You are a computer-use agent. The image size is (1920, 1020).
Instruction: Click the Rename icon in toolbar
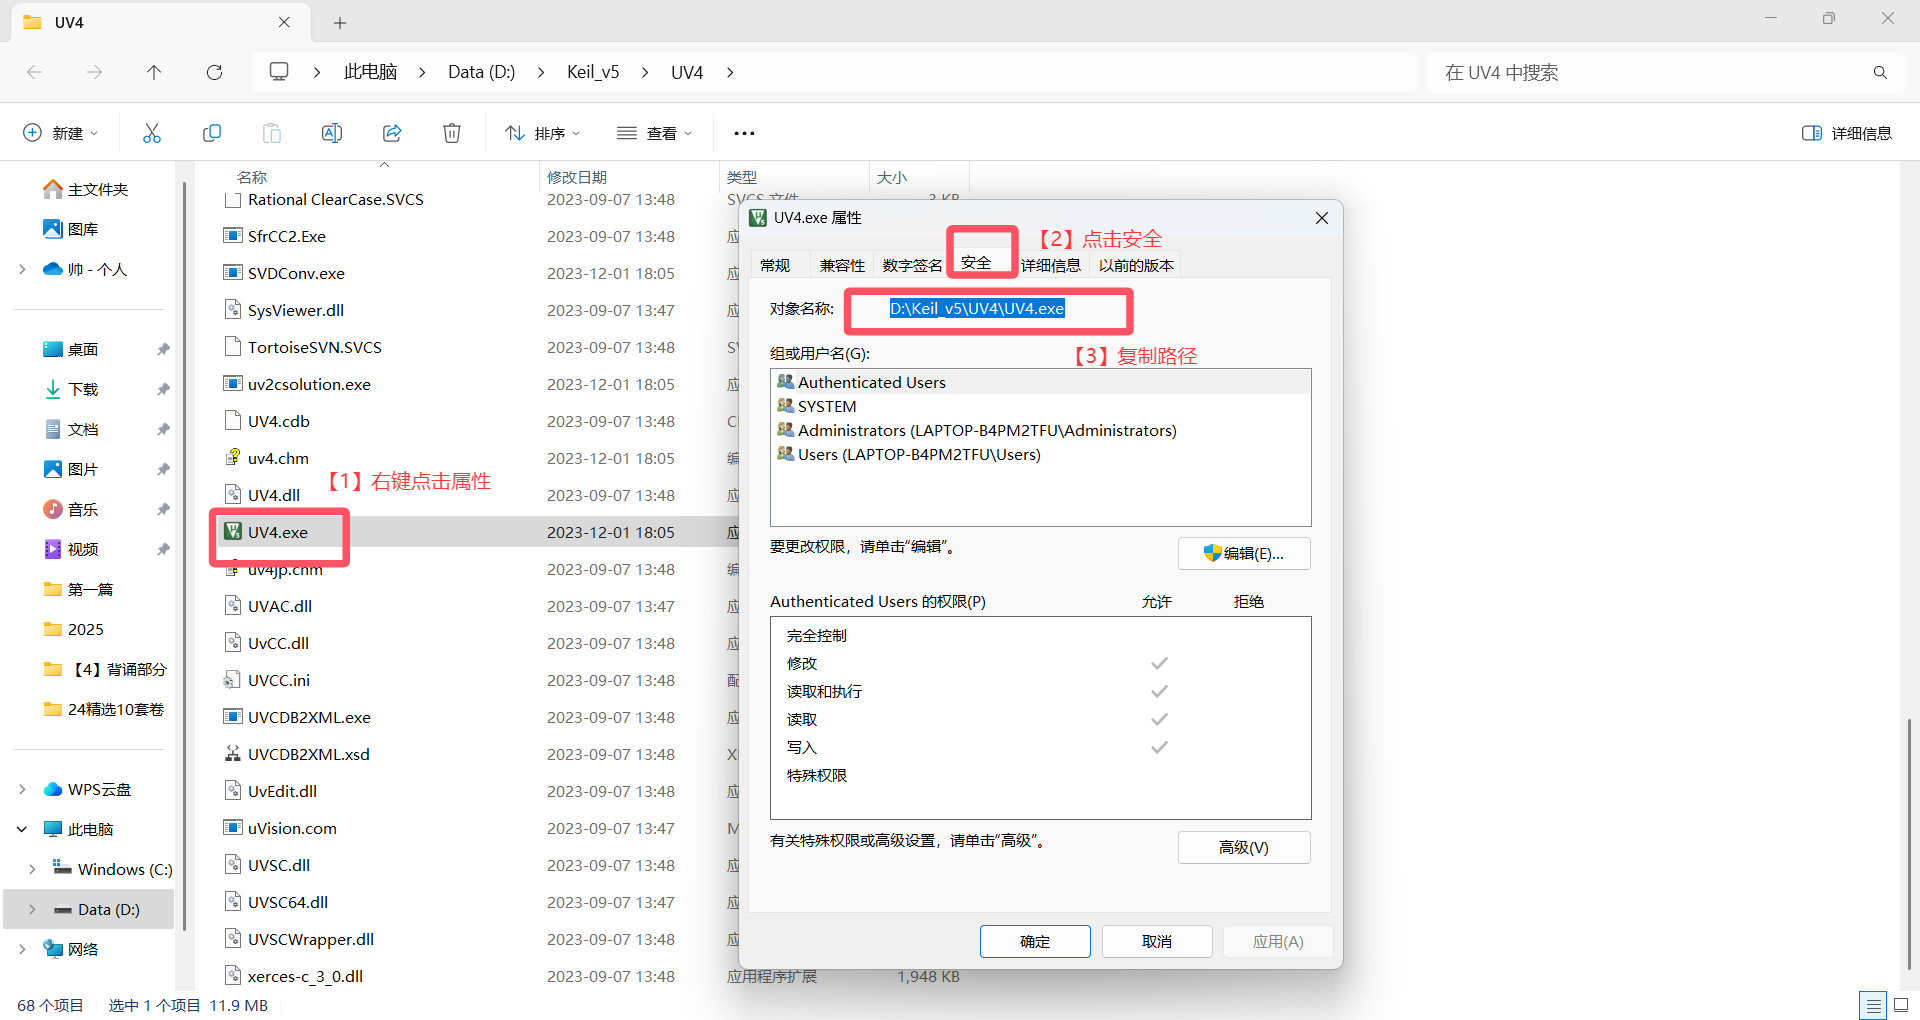click(332, 133)
